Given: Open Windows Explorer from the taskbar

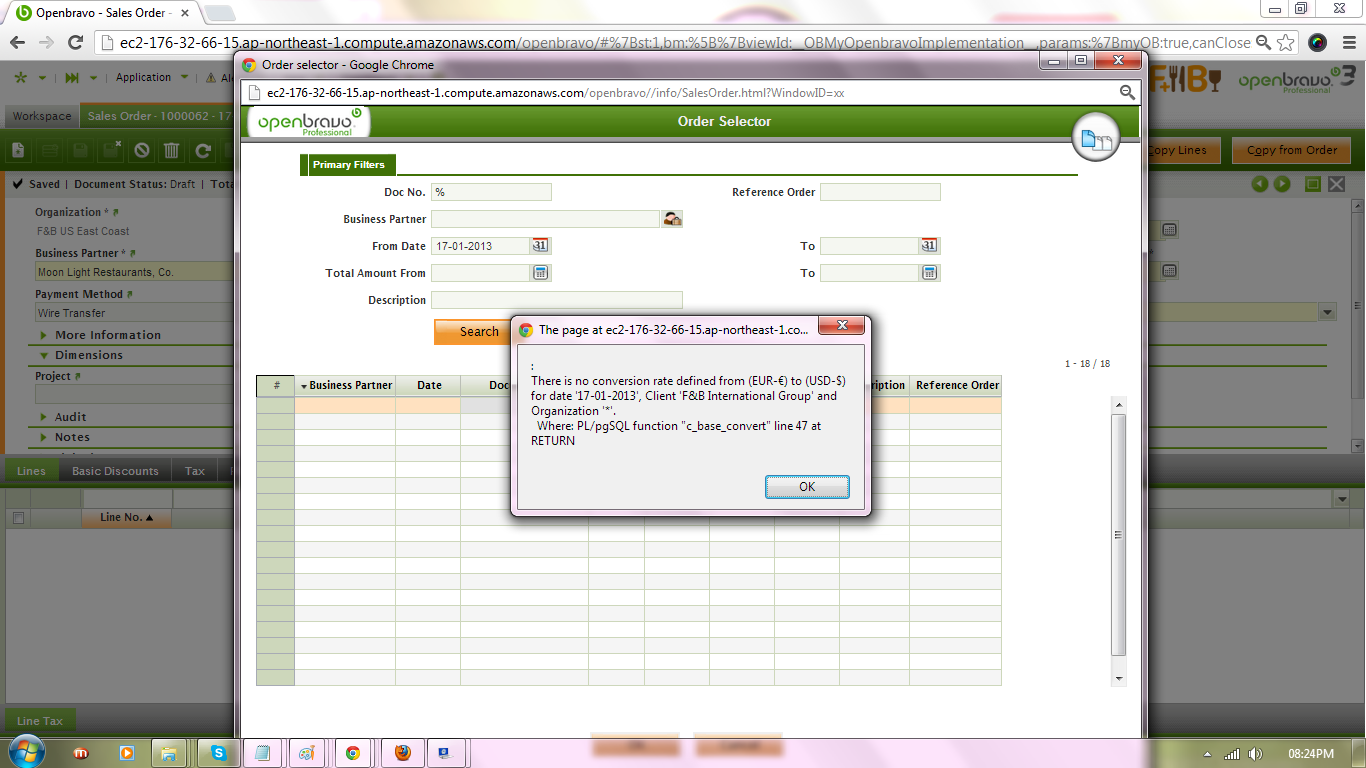Looking at the screenshot, I should point(168,753).
